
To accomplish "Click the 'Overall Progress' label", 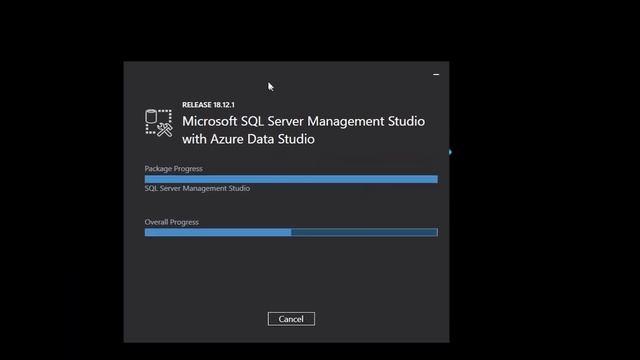I will (x=171, y=222).
